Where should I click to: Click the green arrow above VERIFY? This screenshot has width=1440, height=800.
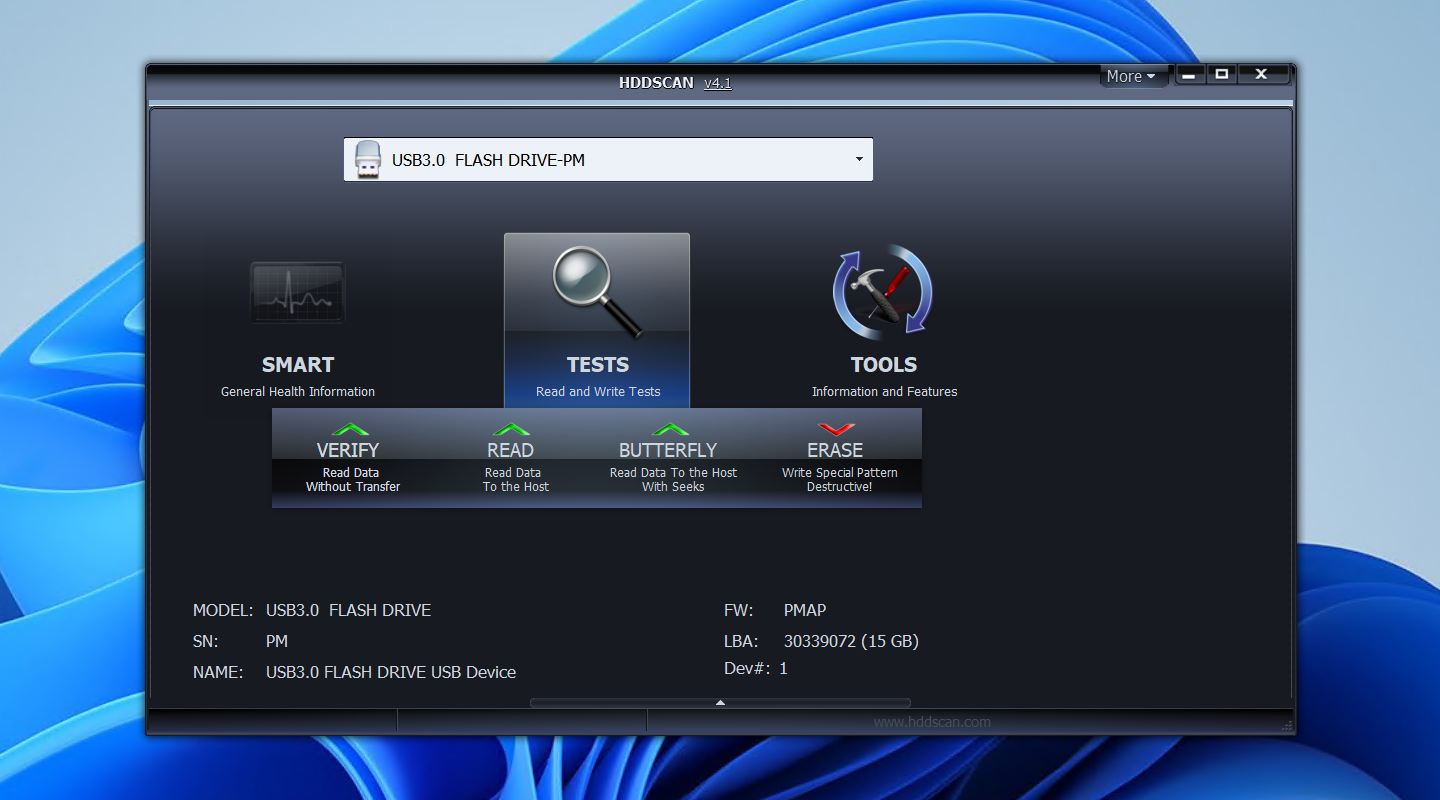point(349,428)
